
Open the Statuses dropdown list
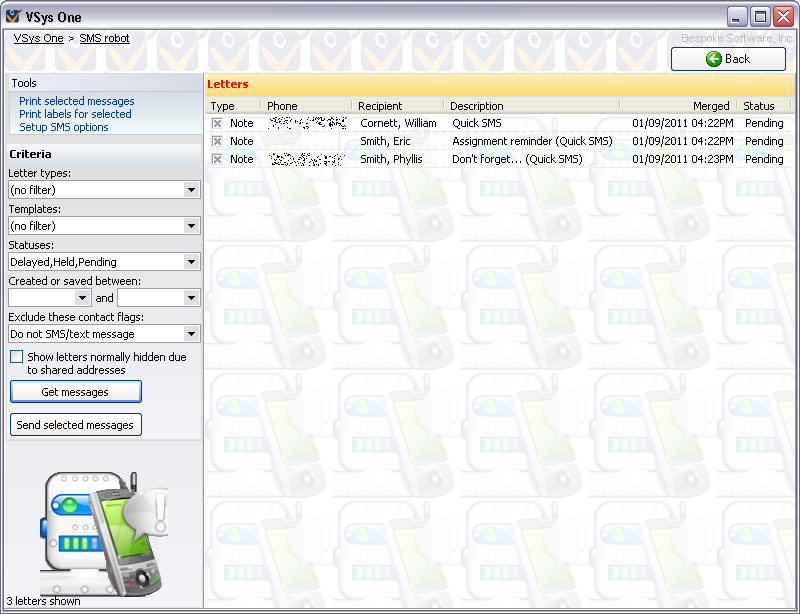pos(191,262)
